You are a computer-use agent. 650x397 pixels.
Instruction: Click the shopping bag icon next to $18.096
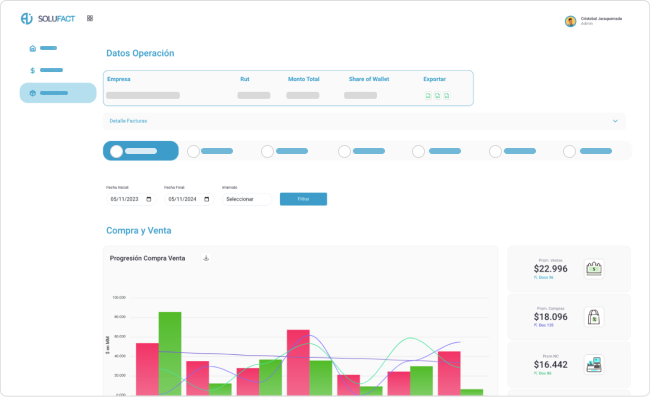[x=594, y=317]
